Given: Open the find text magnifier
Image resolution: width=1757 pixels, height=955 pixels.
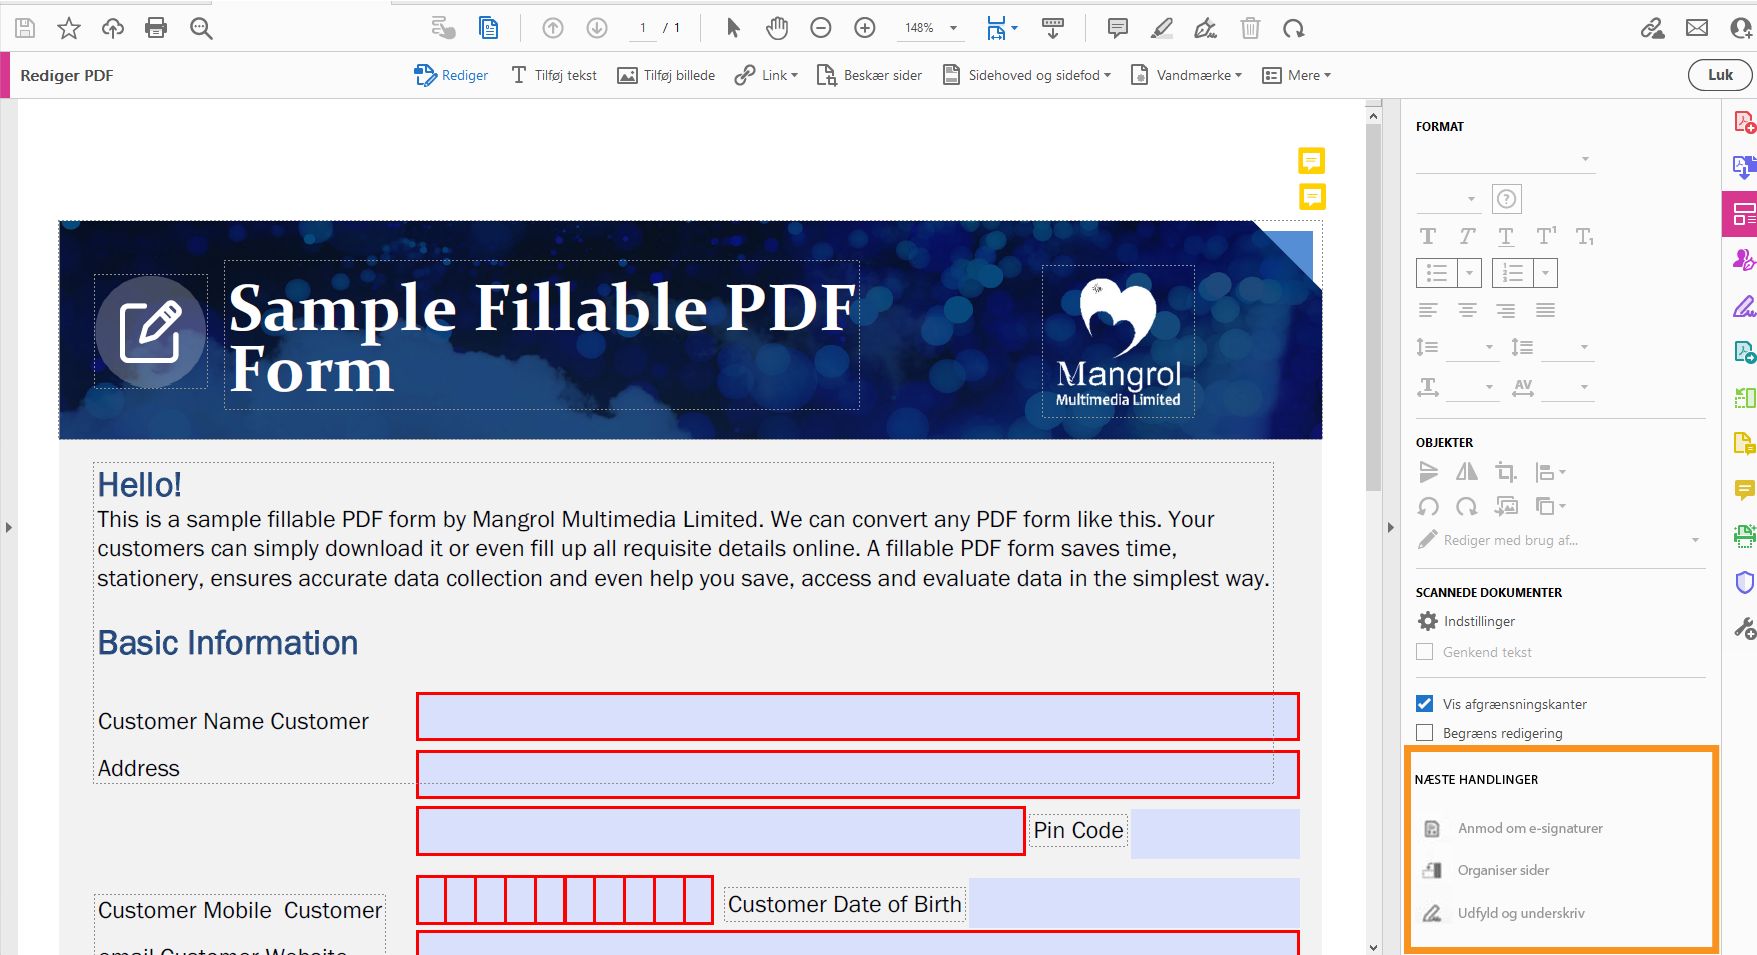Looking at the screenshot, I should (x=201, y=28).
